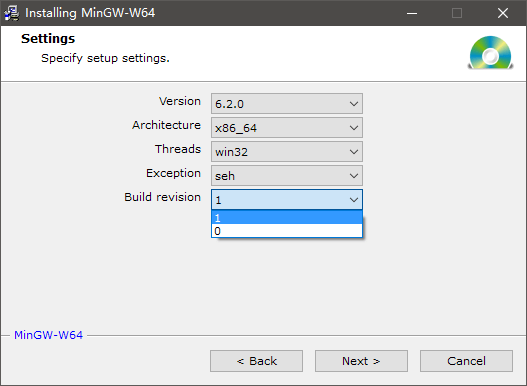Click the Exception label
The width and height of the screenshot is (527, 386).
coord(173,173)
